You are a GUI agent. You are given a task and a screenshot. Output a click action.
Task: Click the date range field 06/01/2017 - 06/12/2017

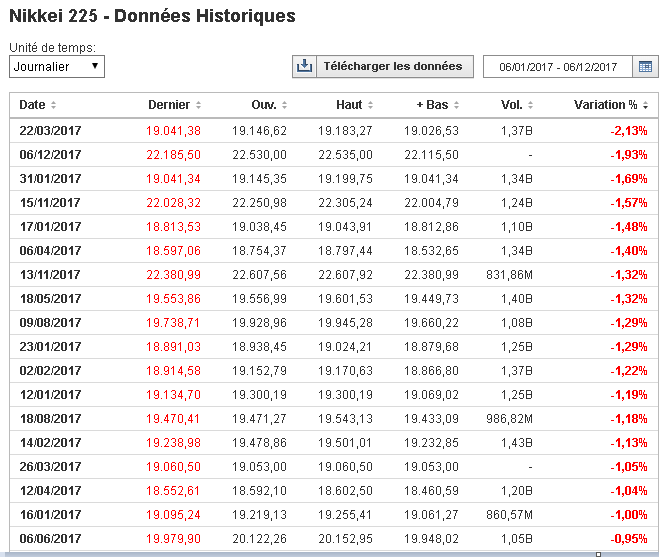(558, 66)
